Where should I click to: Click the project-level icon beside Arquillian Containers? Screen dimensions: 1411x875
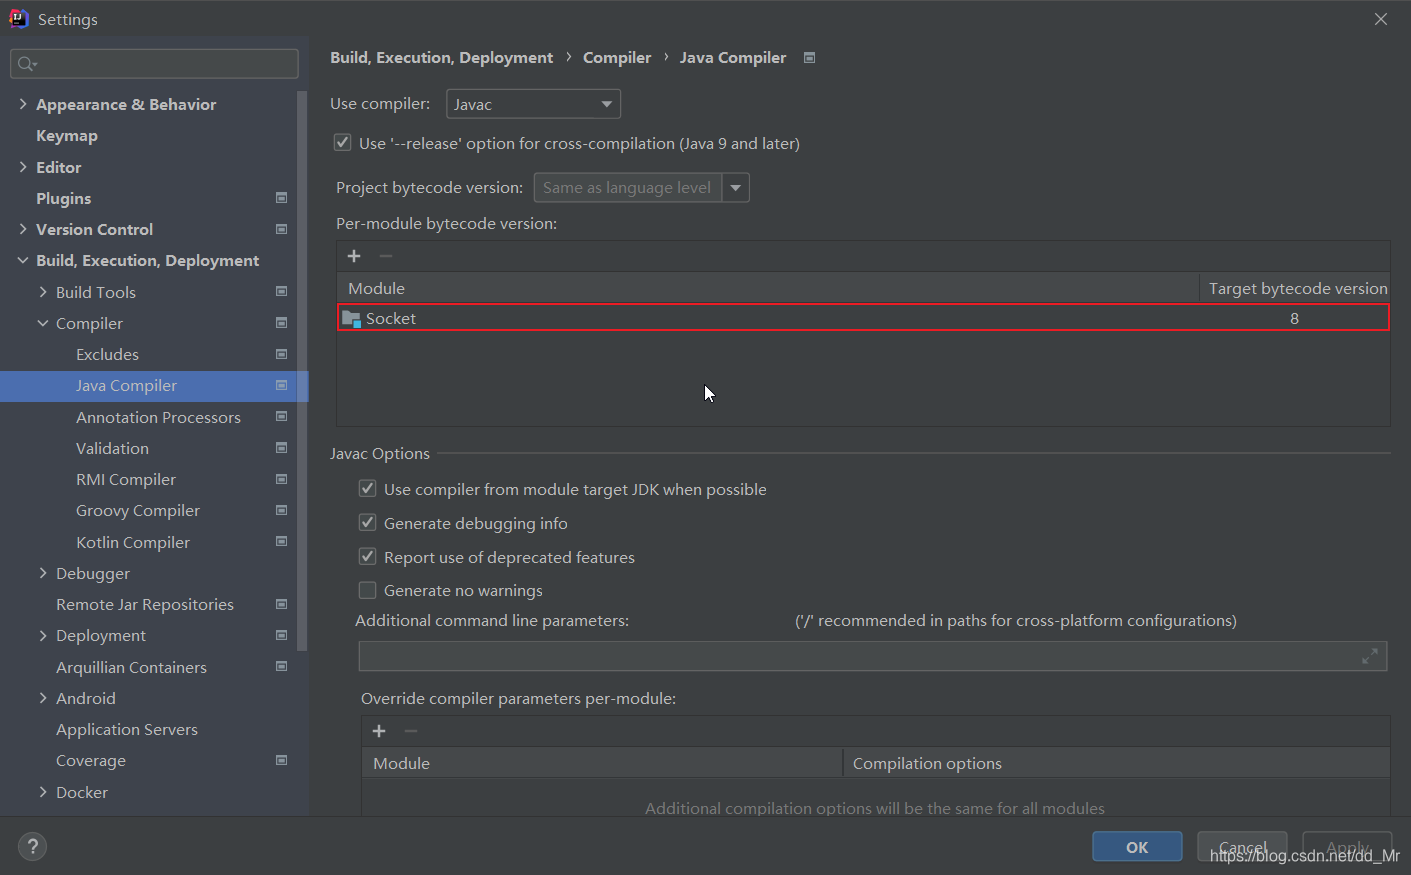[282, 667]
